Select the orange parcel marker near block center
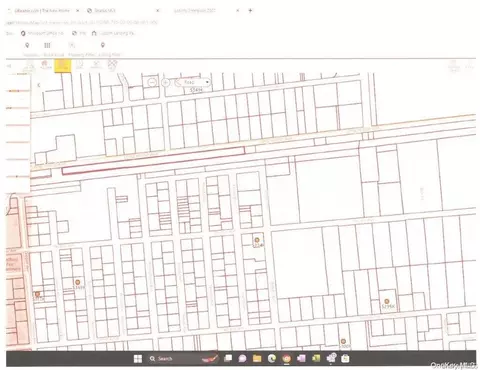480x370 pixels. (257, 240)
